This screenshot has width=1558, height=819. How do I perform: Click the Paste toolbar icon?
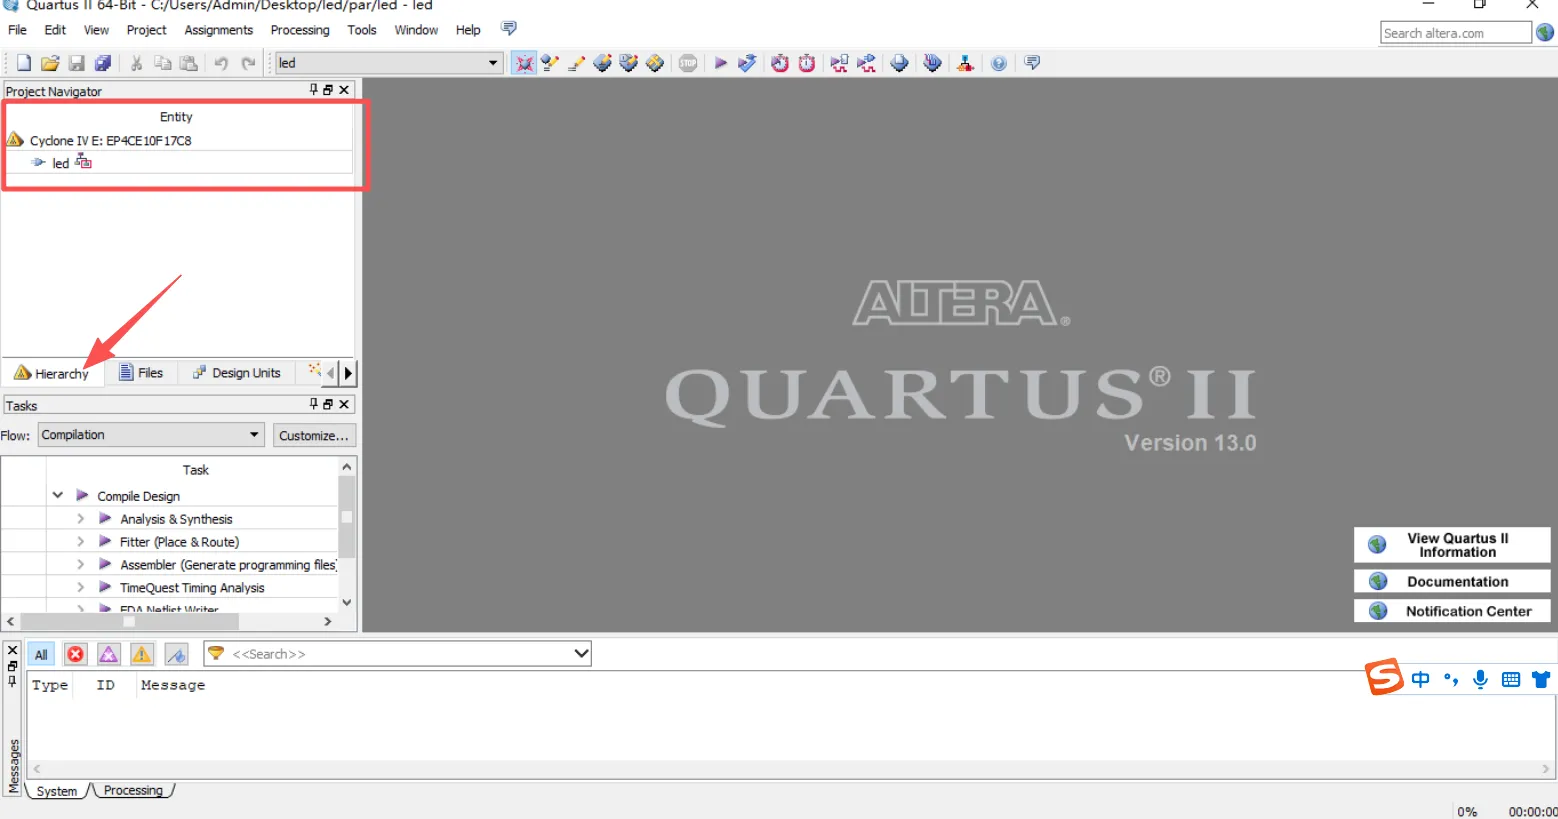tap(189, 63)
